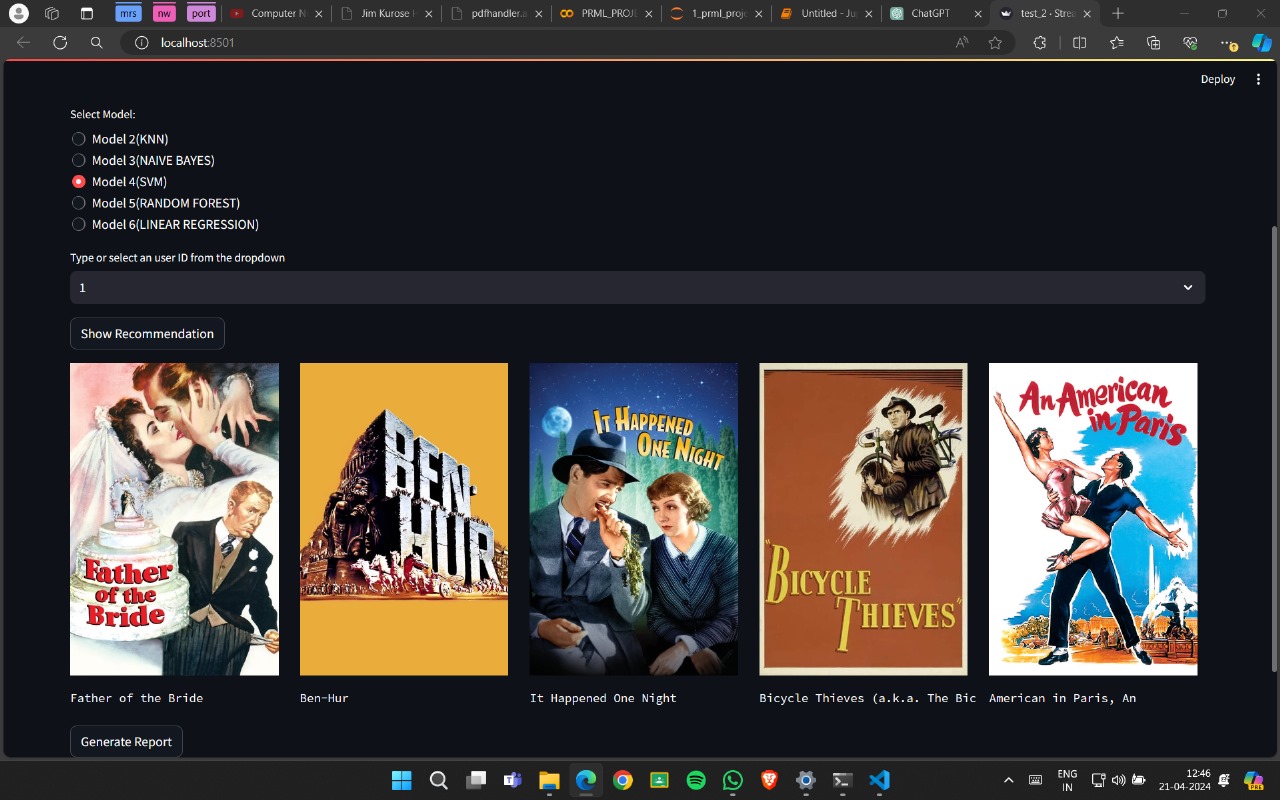Switch to the 'nw' tab group
Screen dimensions: 1280x800
[164, 14]
